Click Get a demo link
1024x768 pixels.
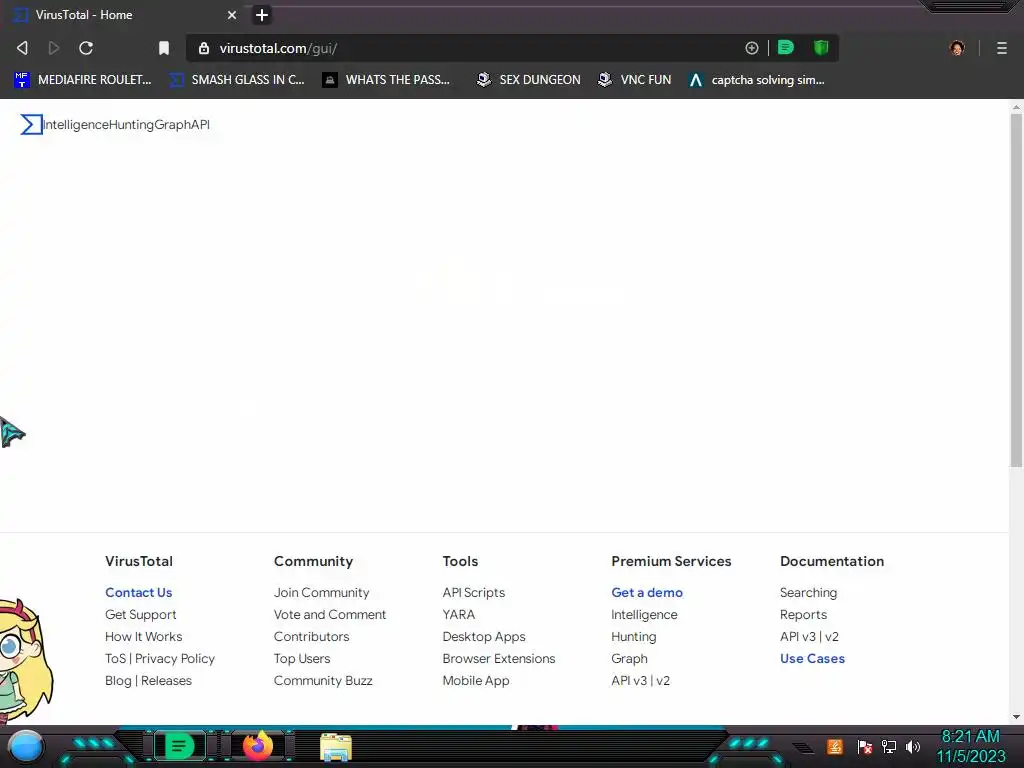tap(647, 592)
